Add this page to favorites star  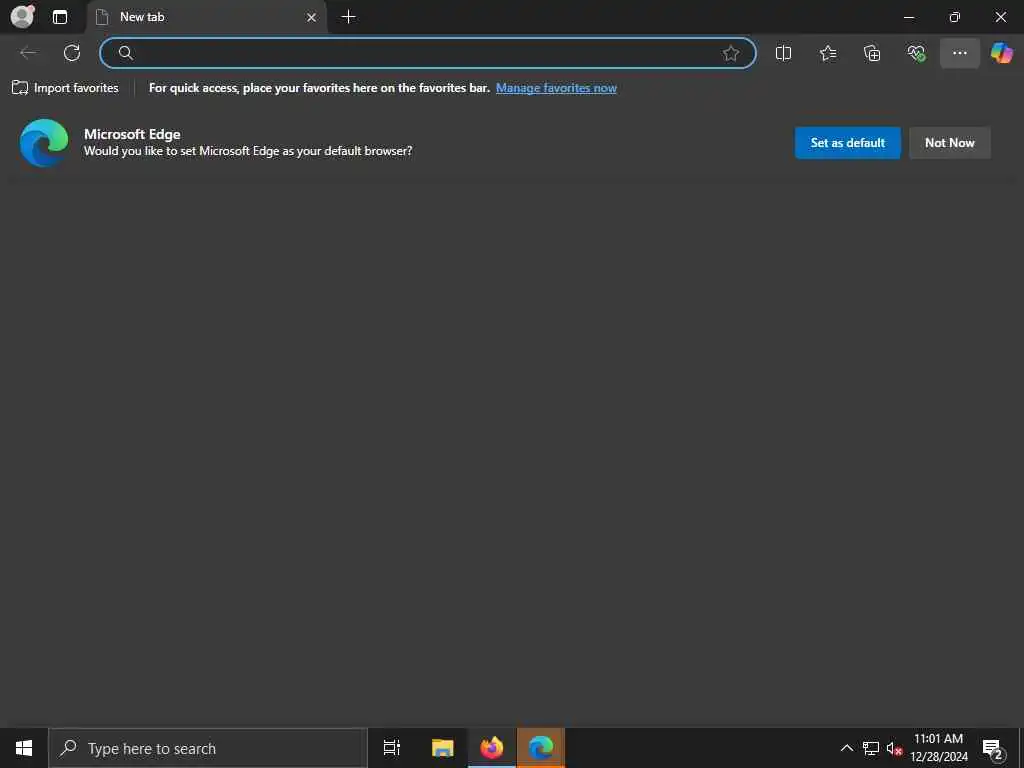(x=731, y=53)
